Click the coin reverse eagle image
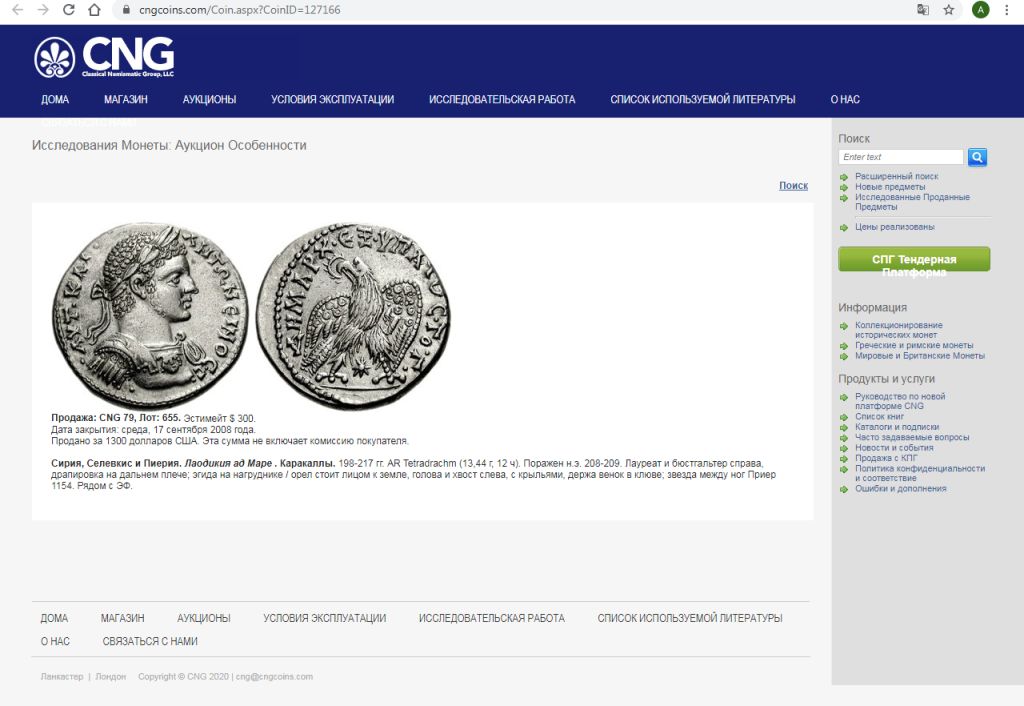 click(x=353, y=316)
